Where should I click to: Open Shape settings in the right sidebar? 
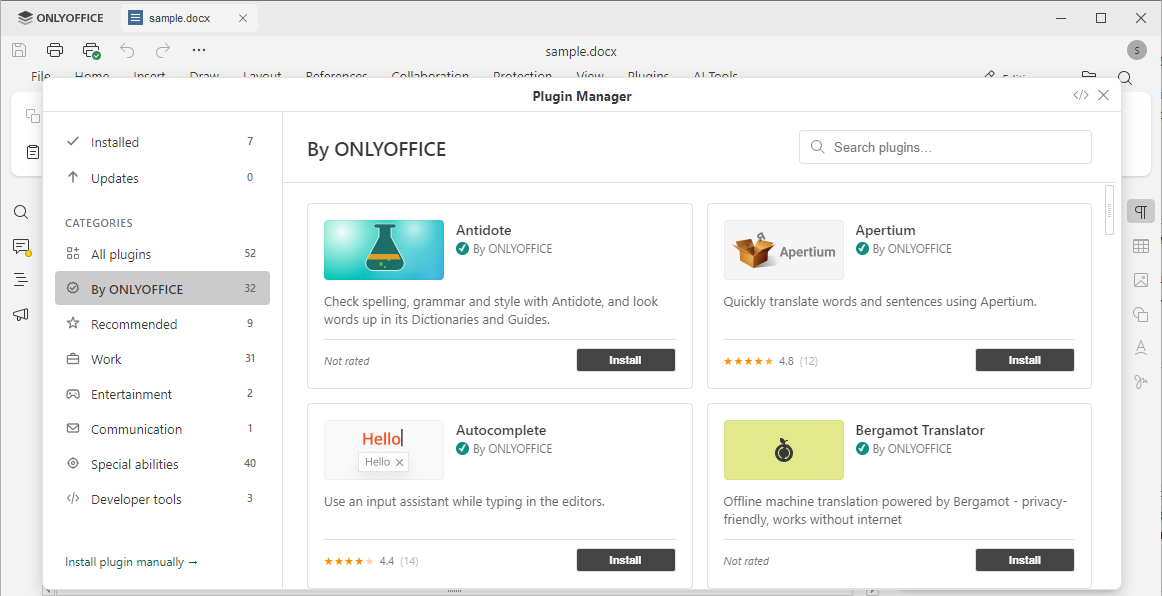coord(1141,314)
